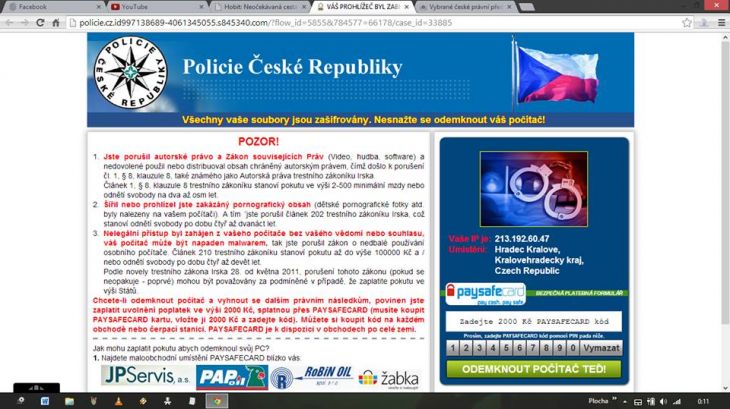Viewport: 730px width, 409px height.
Task: Open the Plocha desktop toolbar
Action: [x=598, y=401]
